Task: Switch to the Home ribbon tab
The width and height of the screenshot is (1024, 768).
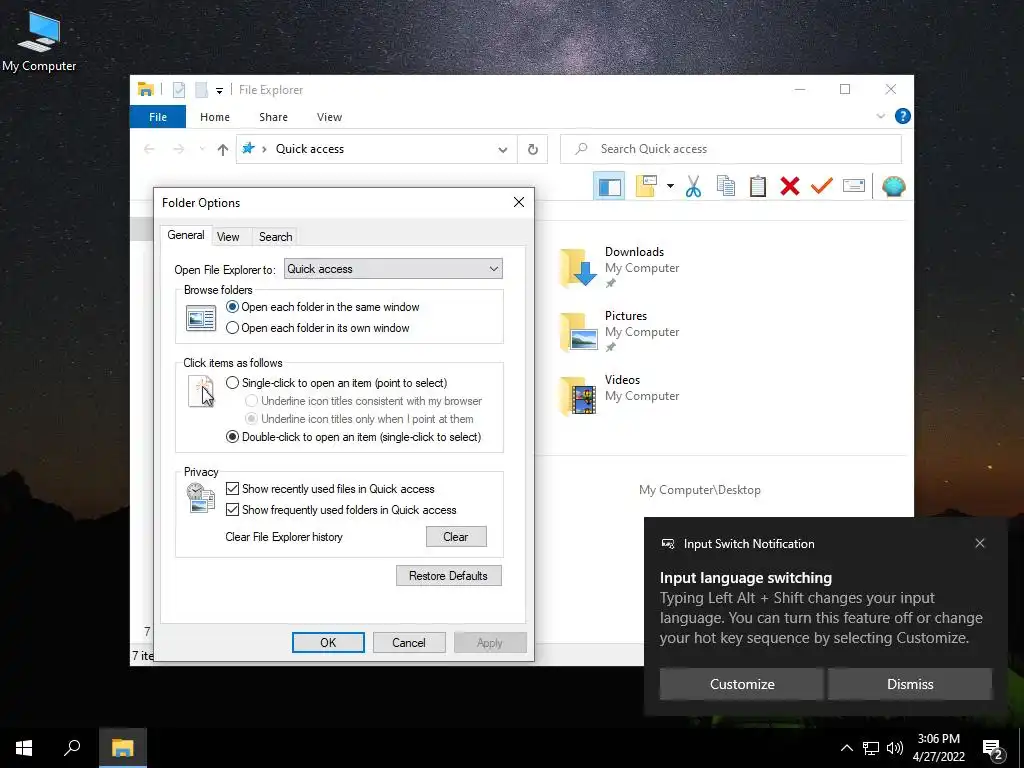Action: (215, 117)
